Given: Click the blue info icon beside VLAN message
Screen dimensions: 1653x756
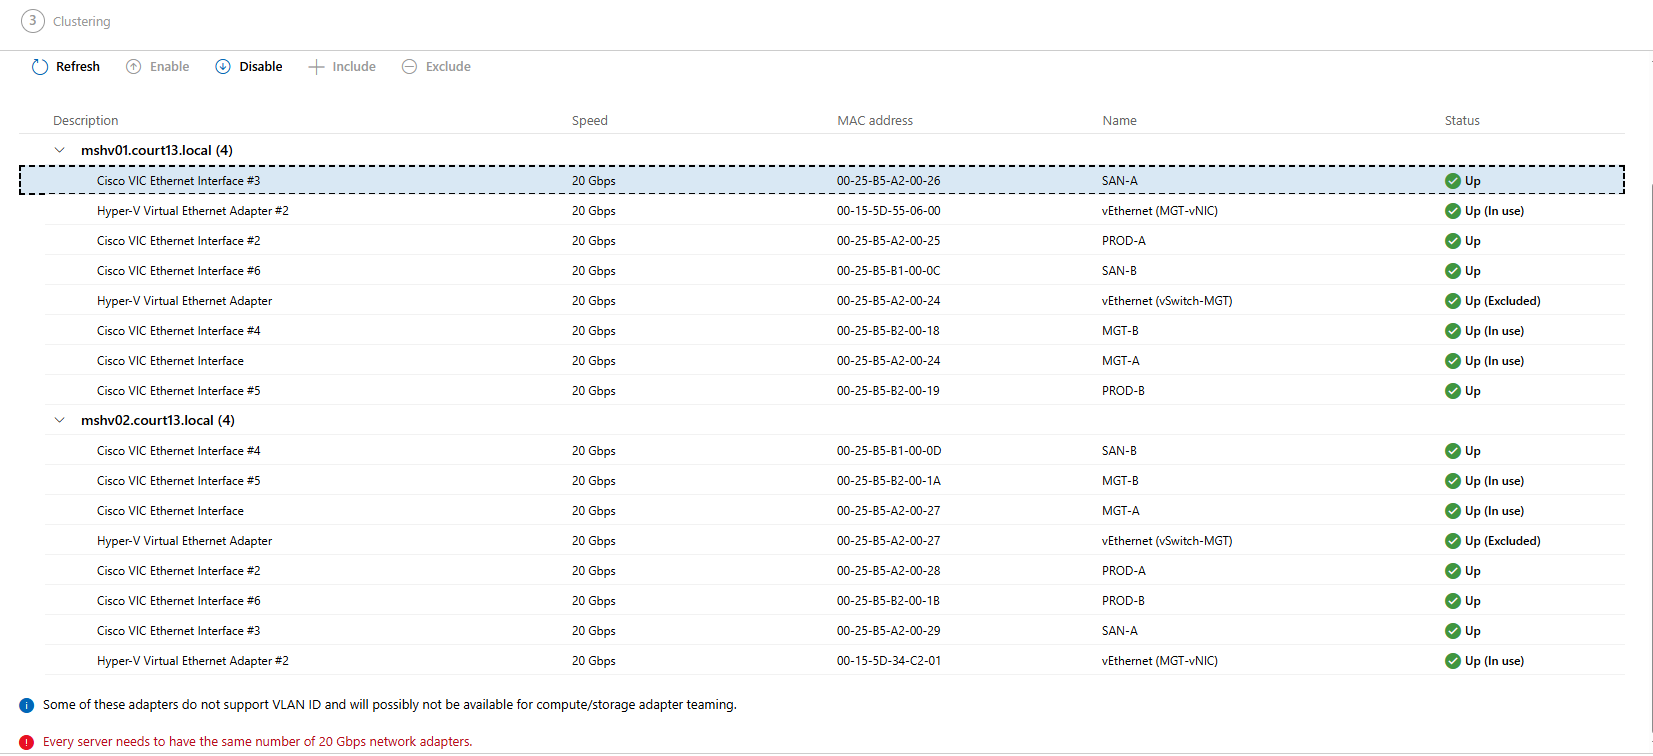Looking at the screenshot, I should pos(27,705).
